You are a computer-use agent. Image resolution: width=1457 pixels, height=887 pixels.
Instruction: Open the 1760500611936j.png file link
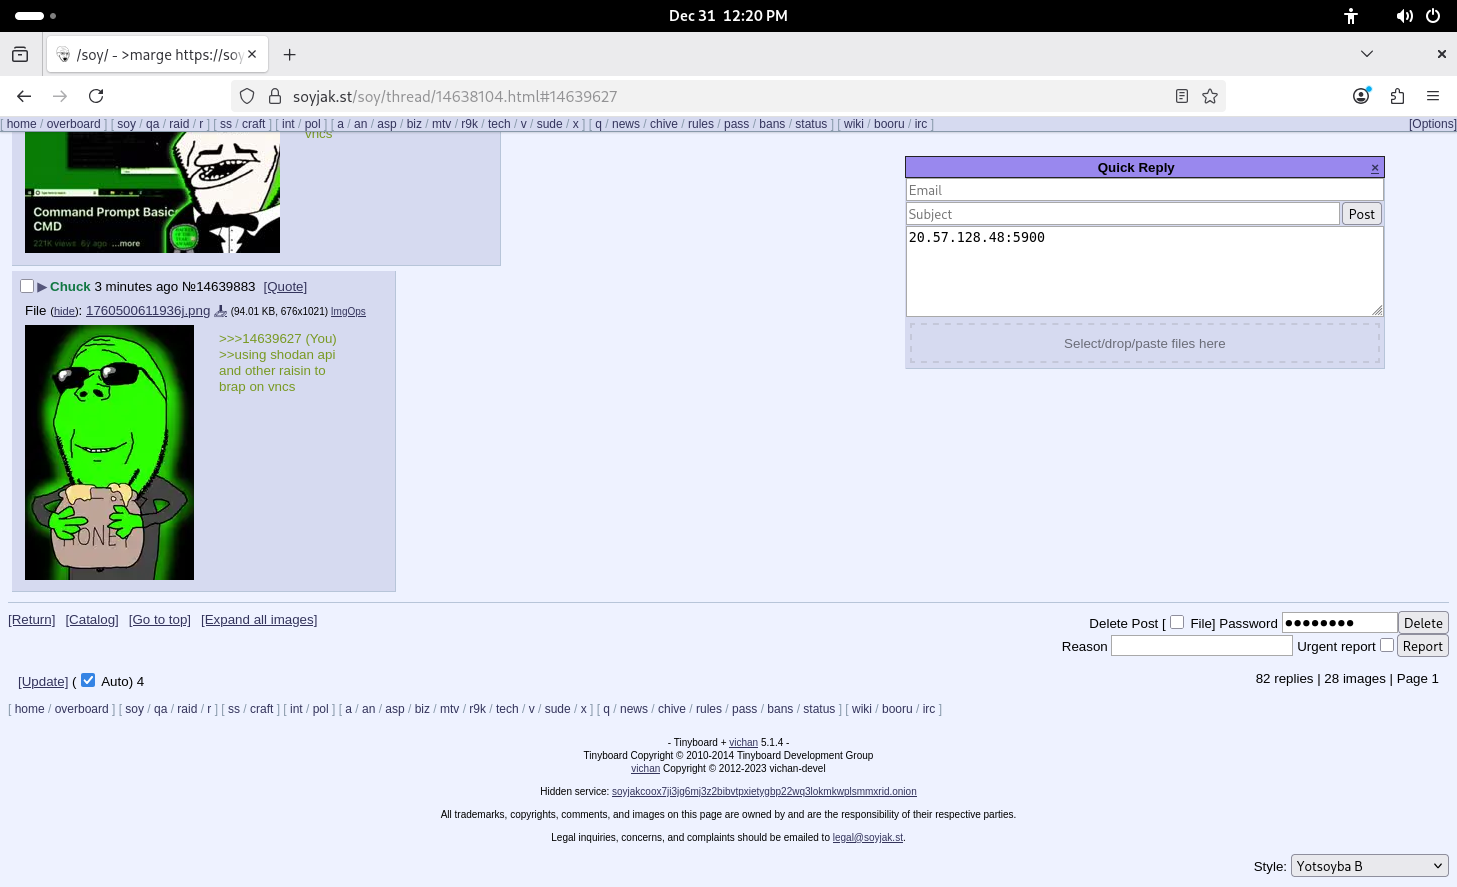coord(148,311)
